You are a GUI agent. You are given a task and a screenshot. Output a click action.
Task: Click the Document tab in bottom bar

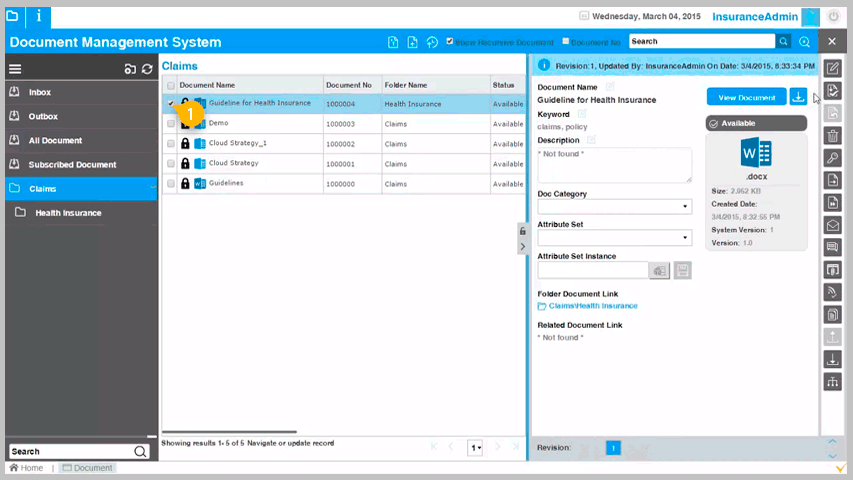(x=87, y=467)
